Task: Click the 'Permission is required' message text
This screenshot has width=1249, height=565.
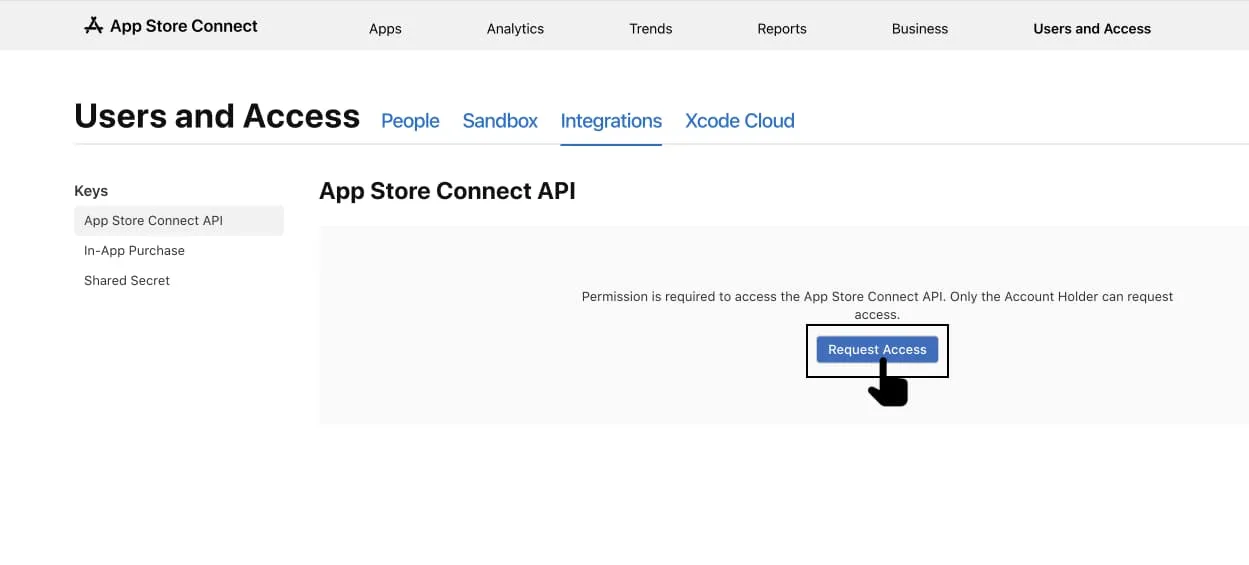Action: [877, 305]
